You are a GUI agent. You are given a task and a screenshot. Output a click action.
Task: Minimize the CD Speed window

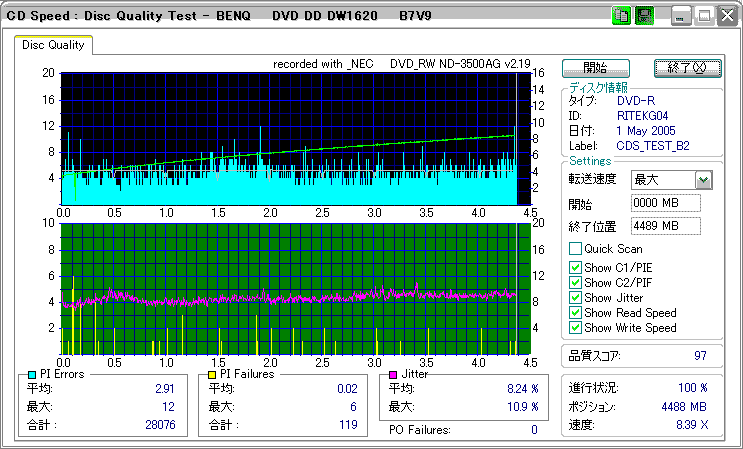[x=681, y=16]
